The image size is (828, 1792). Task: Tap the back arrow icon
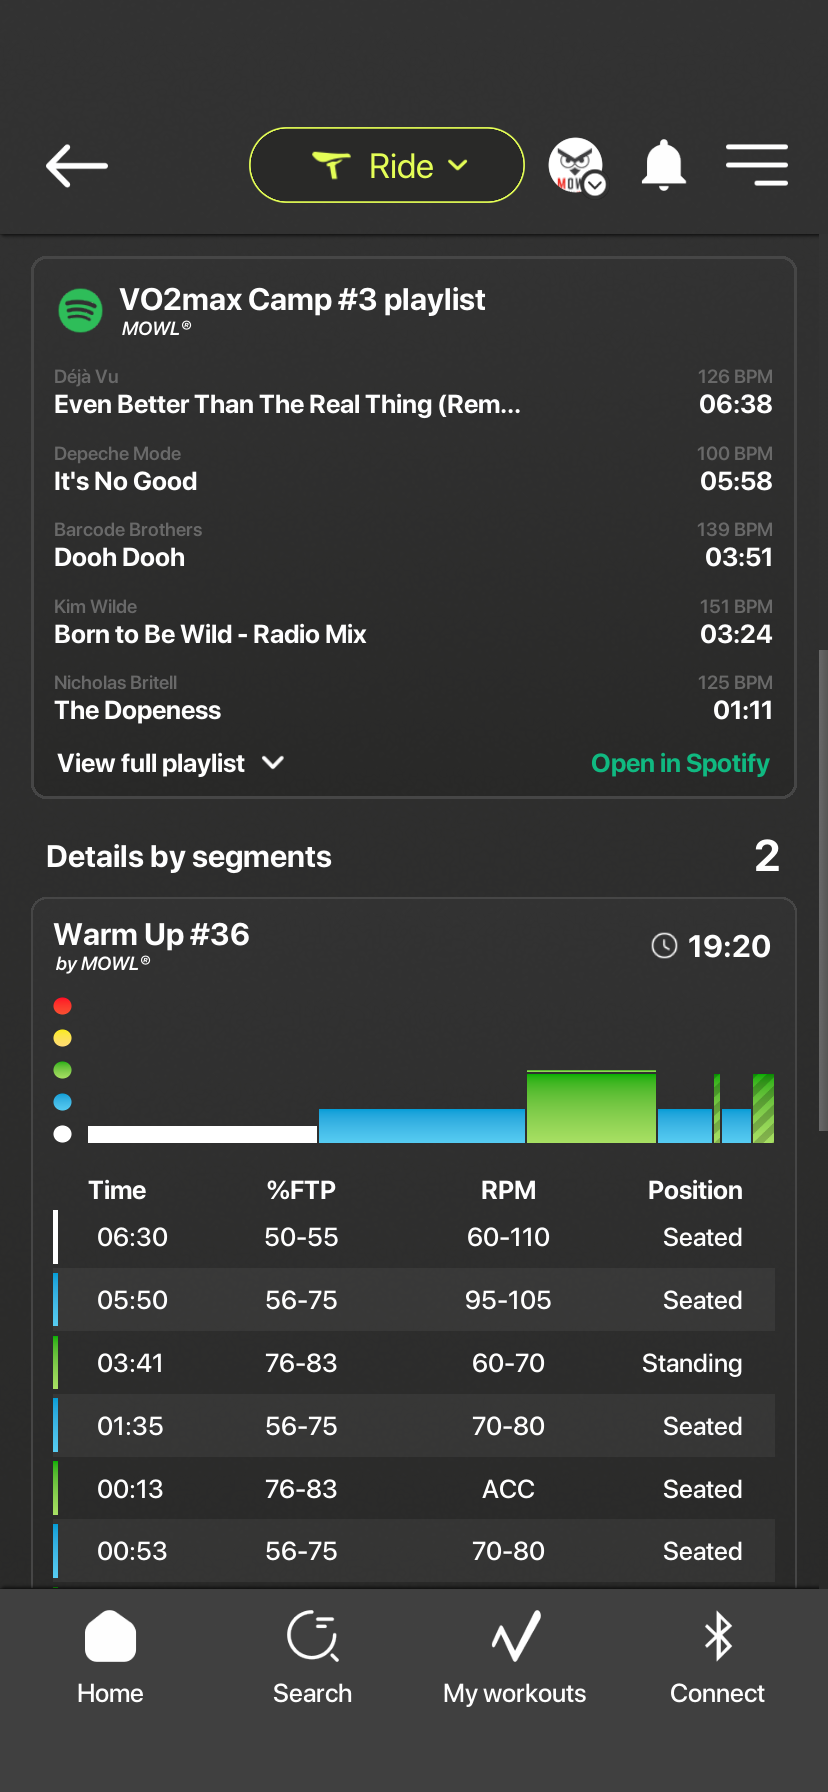77,166
